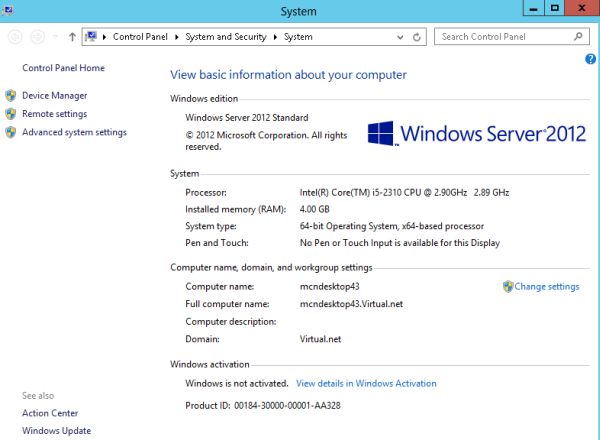This screenshot has height=440, width=600.
Task: Select System and Security breadcrumb
Action: pos(226,37)
